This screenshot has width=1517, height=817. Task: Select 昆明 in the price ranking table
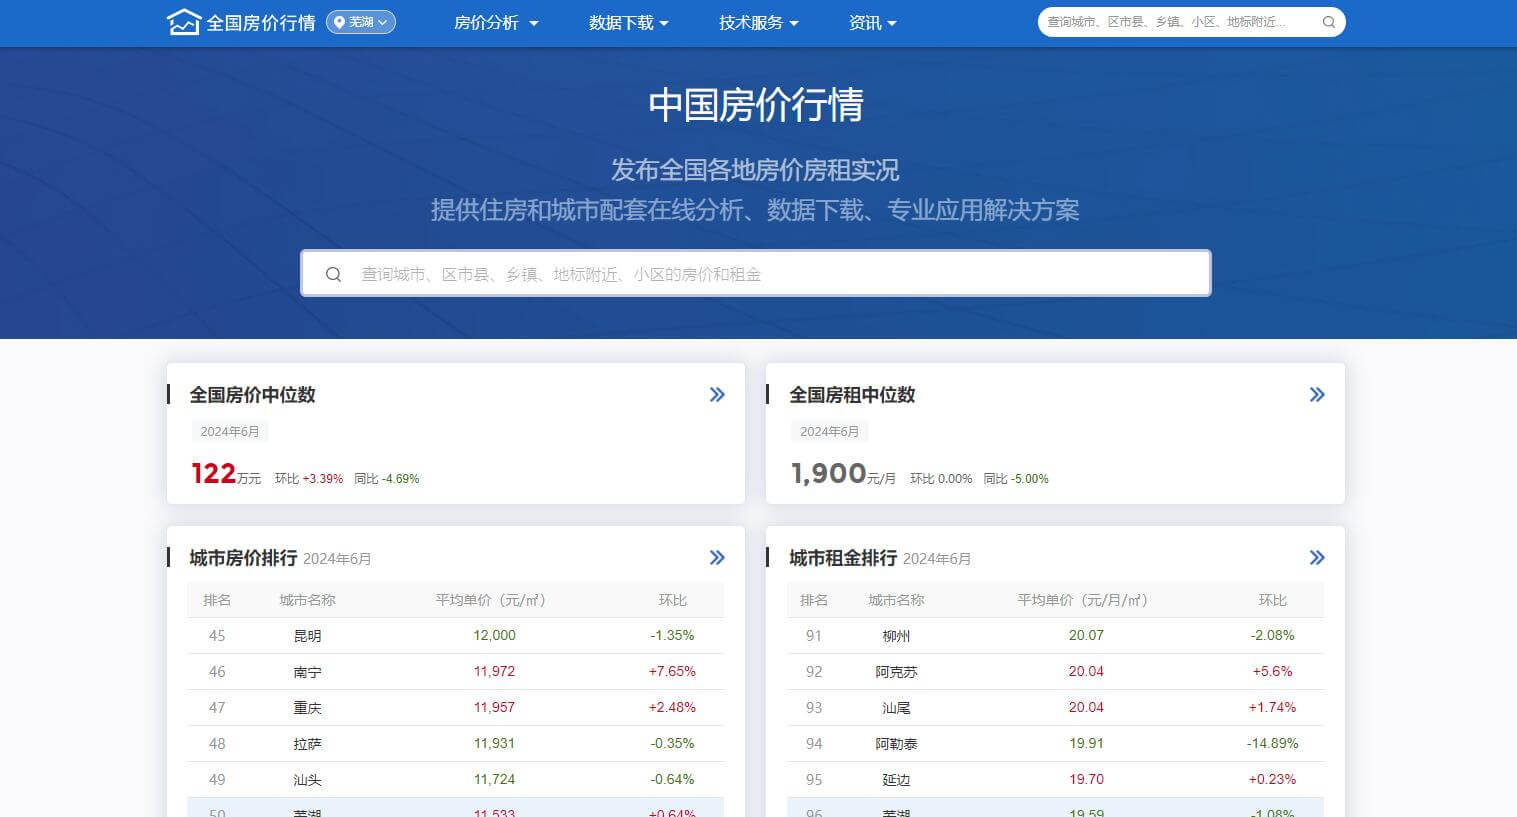307,635
